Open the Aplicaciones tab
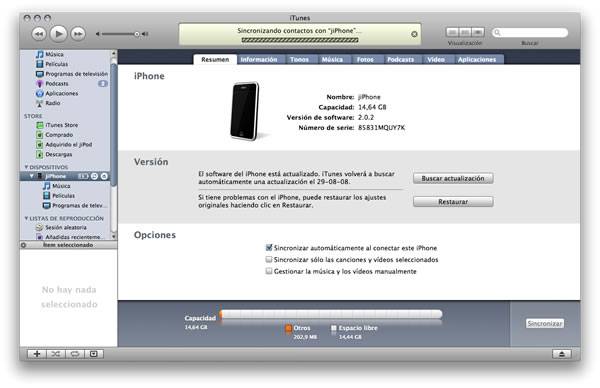Screen dimensions: 600x388 click(x=476, y=59)
